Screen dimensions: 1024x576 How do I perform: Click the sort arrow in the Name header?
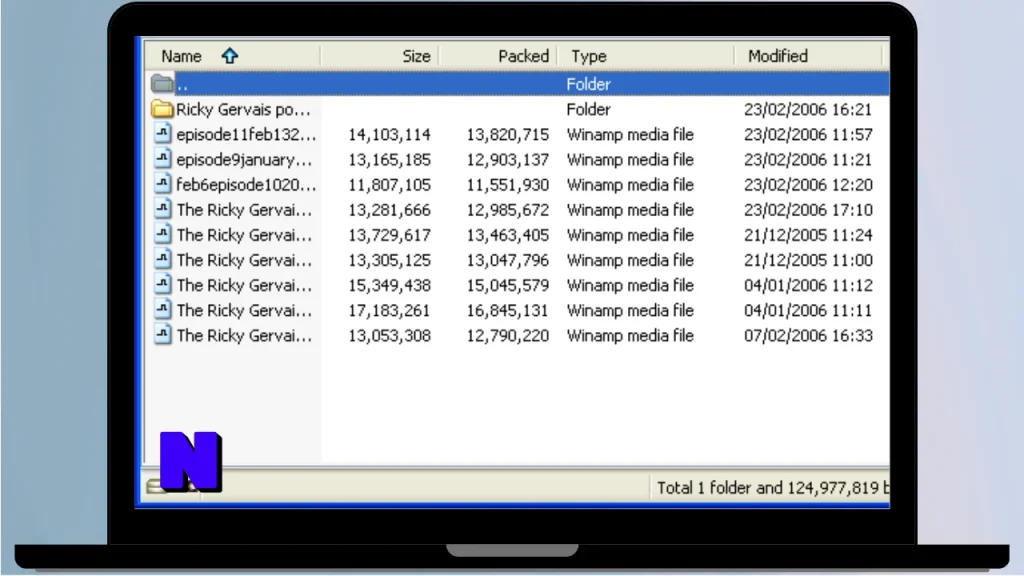(229, 56)
